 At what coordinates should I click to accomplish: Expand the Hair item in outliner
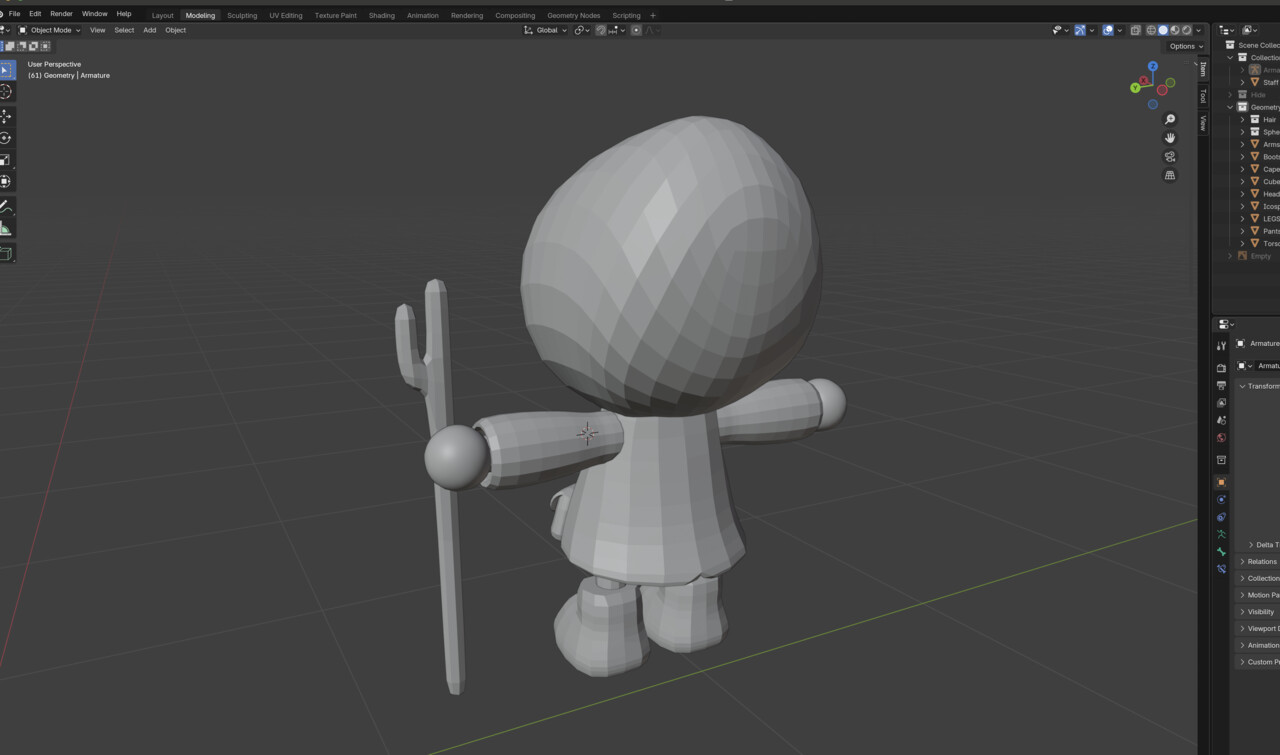[1243, 120]
